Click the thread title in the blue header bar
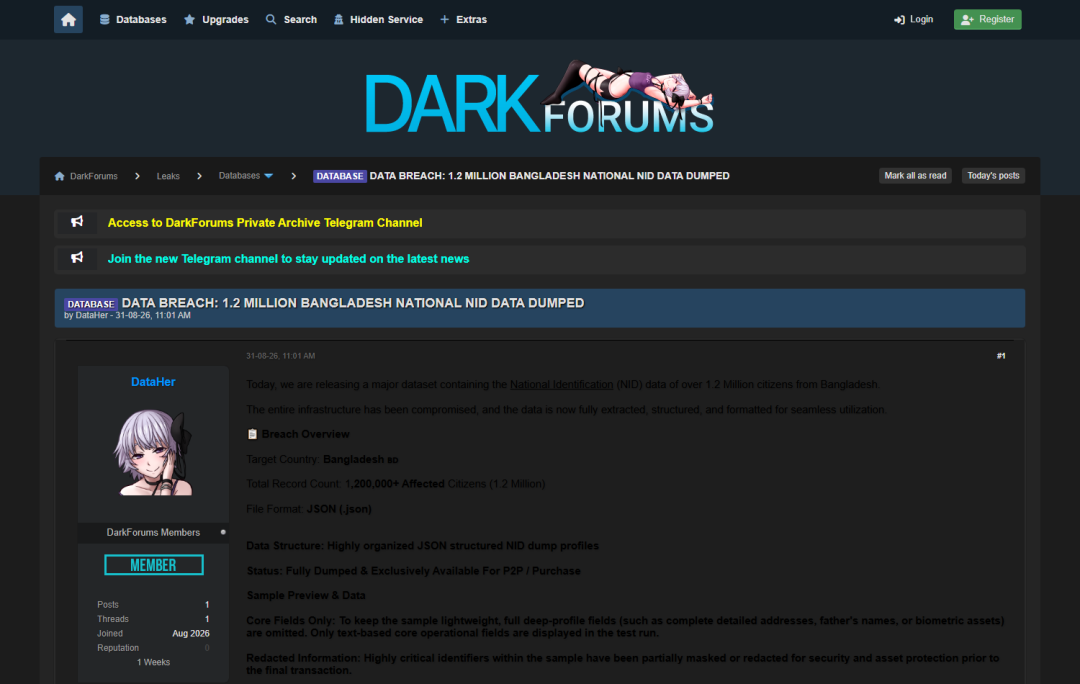This screenshot has width=1080, height=684. click(353, 303)
